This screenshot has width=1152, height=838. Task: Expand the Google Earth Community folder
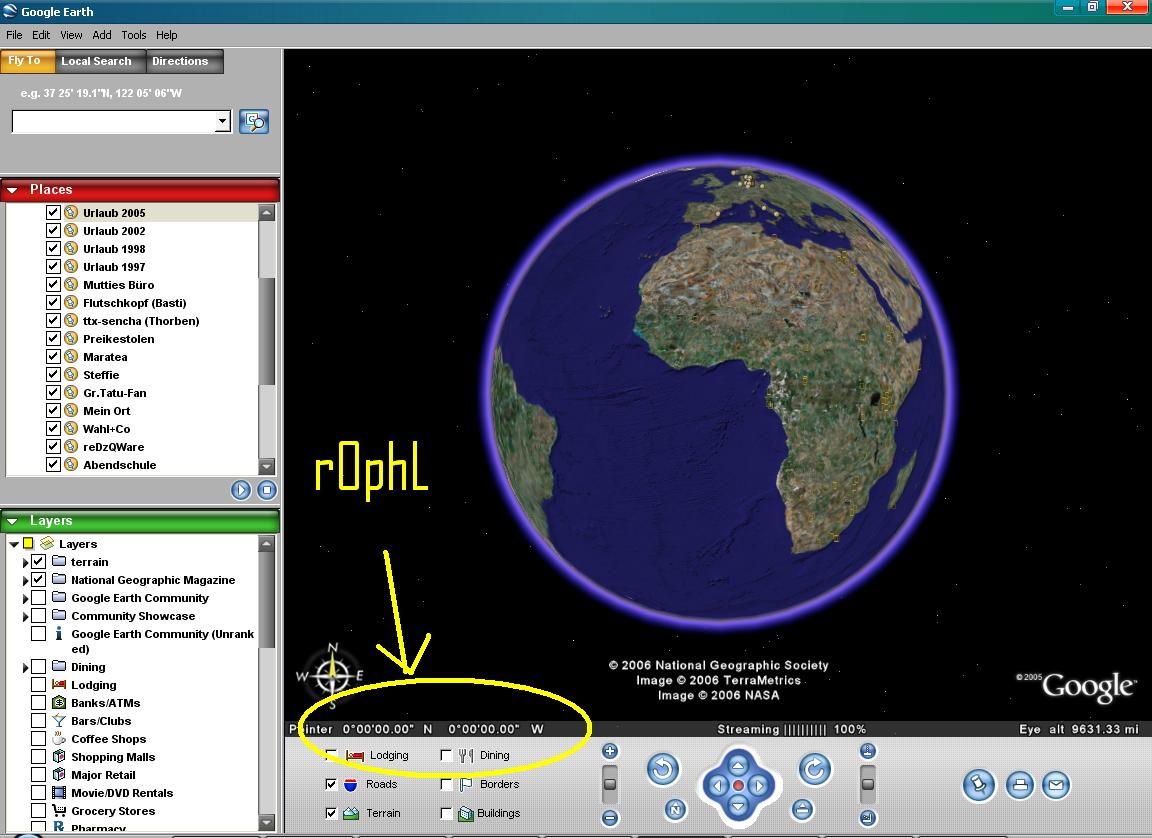[25, 599]
